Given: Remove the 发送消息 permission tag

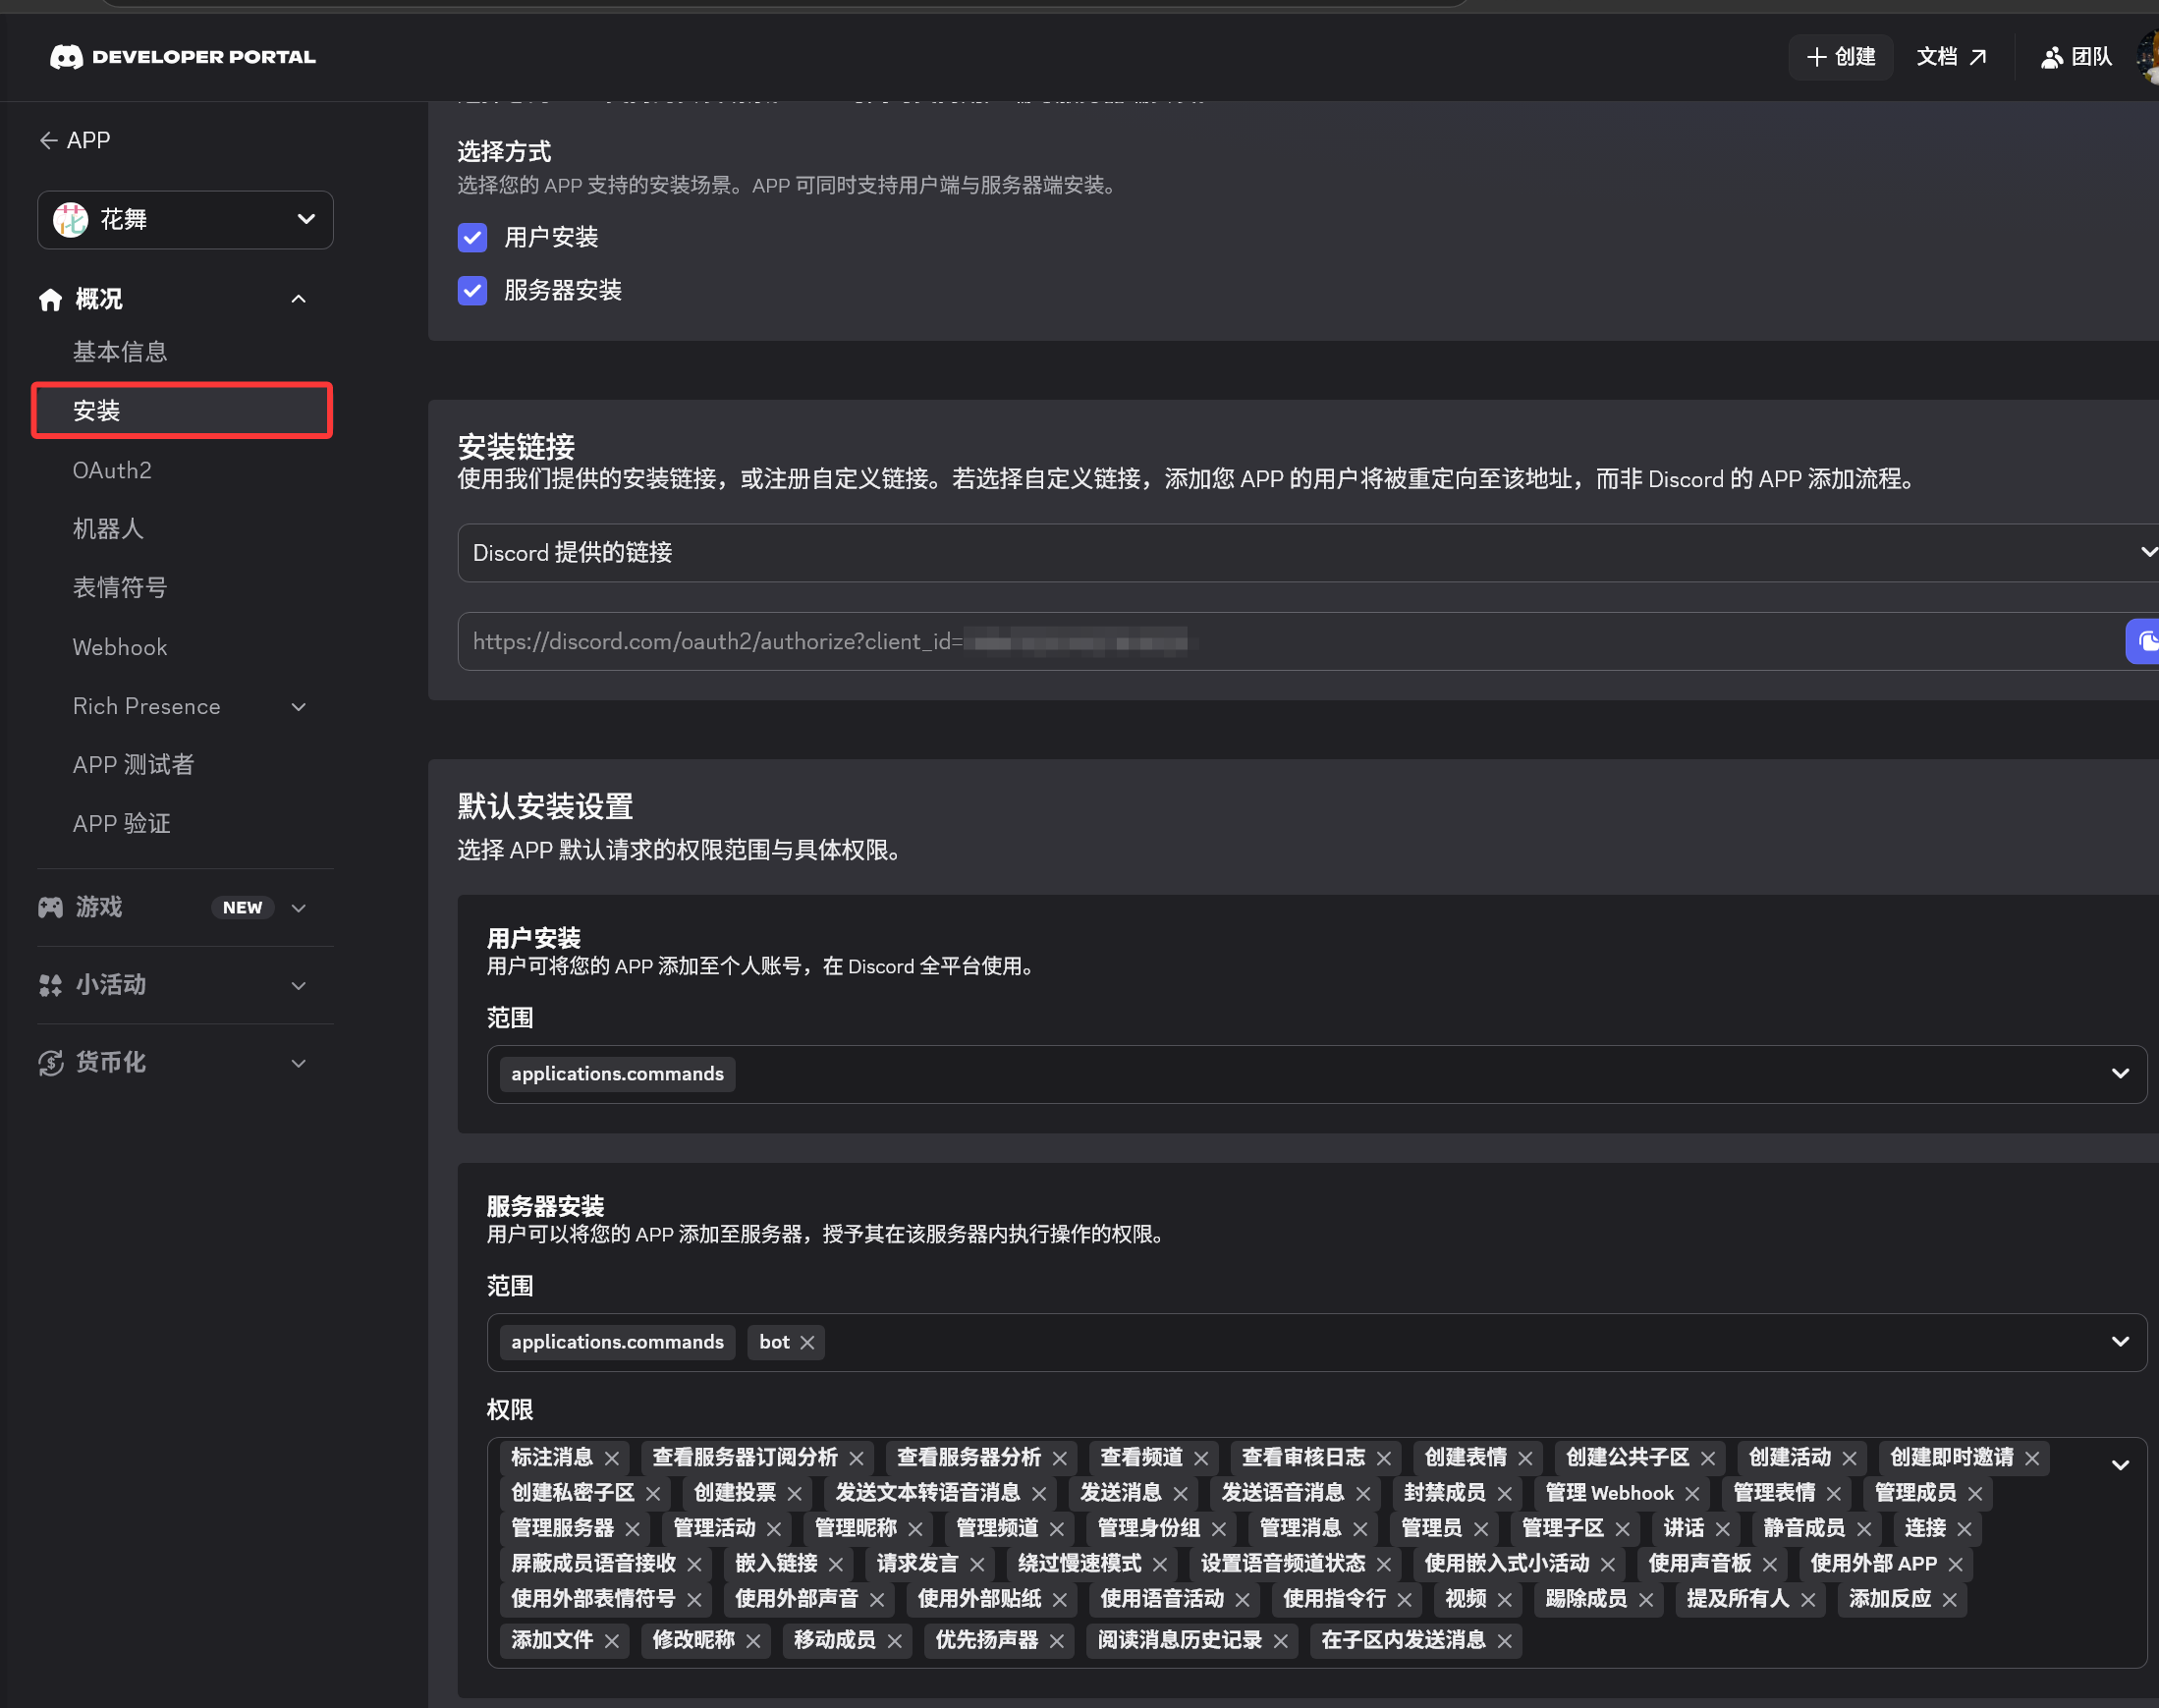Looking at the screenshot, I should pyautogui.click(x=1180, y=1493).
